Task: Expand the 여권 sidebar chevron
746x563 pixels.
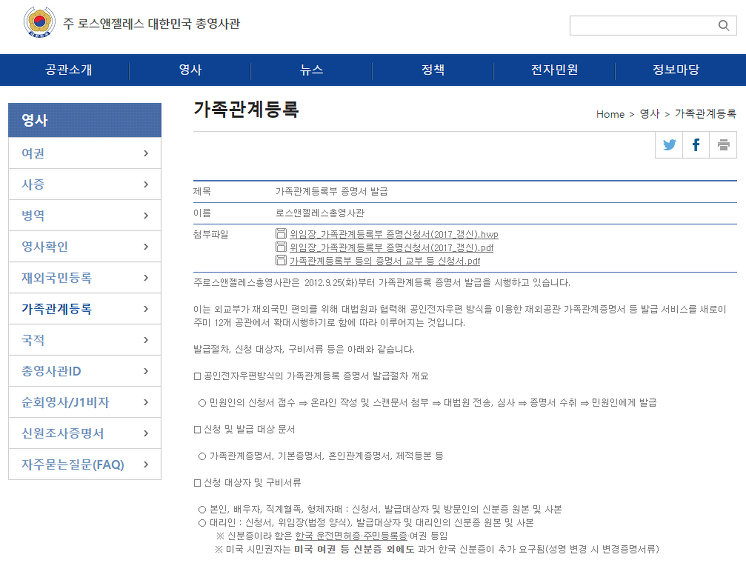Action: (146, 153)
